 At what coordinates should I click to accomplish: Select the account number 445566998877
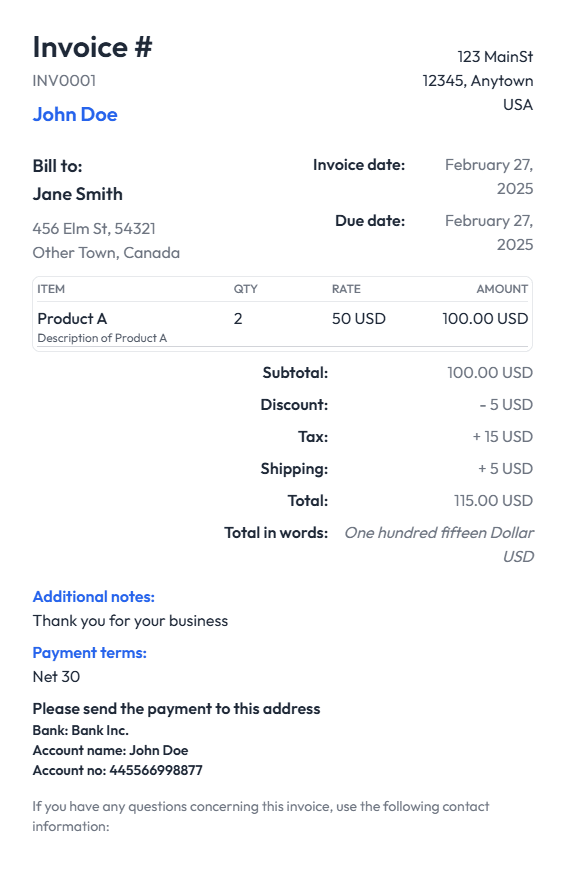point(156,770)
